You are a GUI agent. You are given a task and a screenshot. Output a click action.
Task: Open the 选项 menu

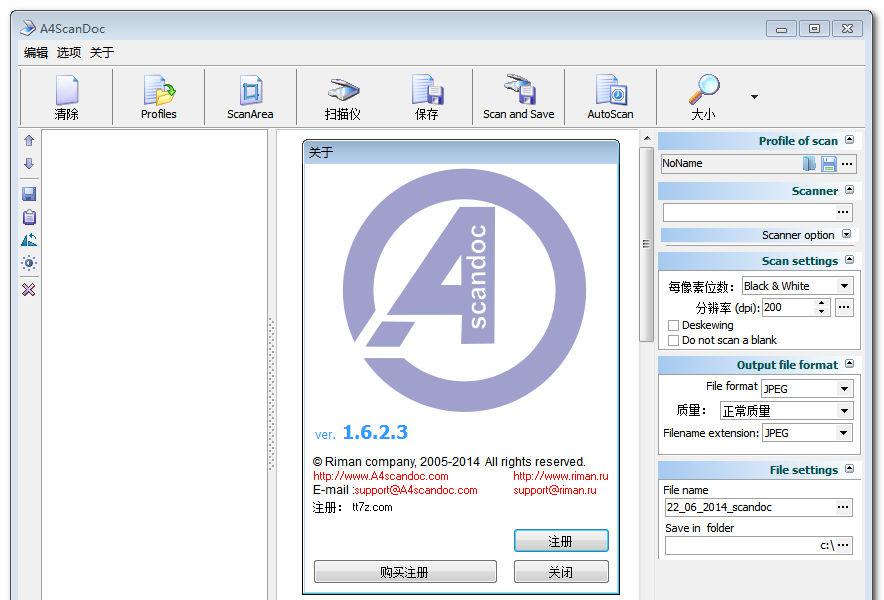coord(69,53)
